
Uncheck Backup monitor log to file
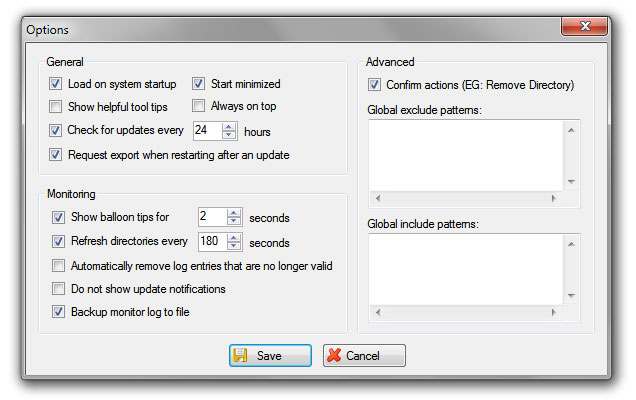pyautogui.click(x=58, y=312)
